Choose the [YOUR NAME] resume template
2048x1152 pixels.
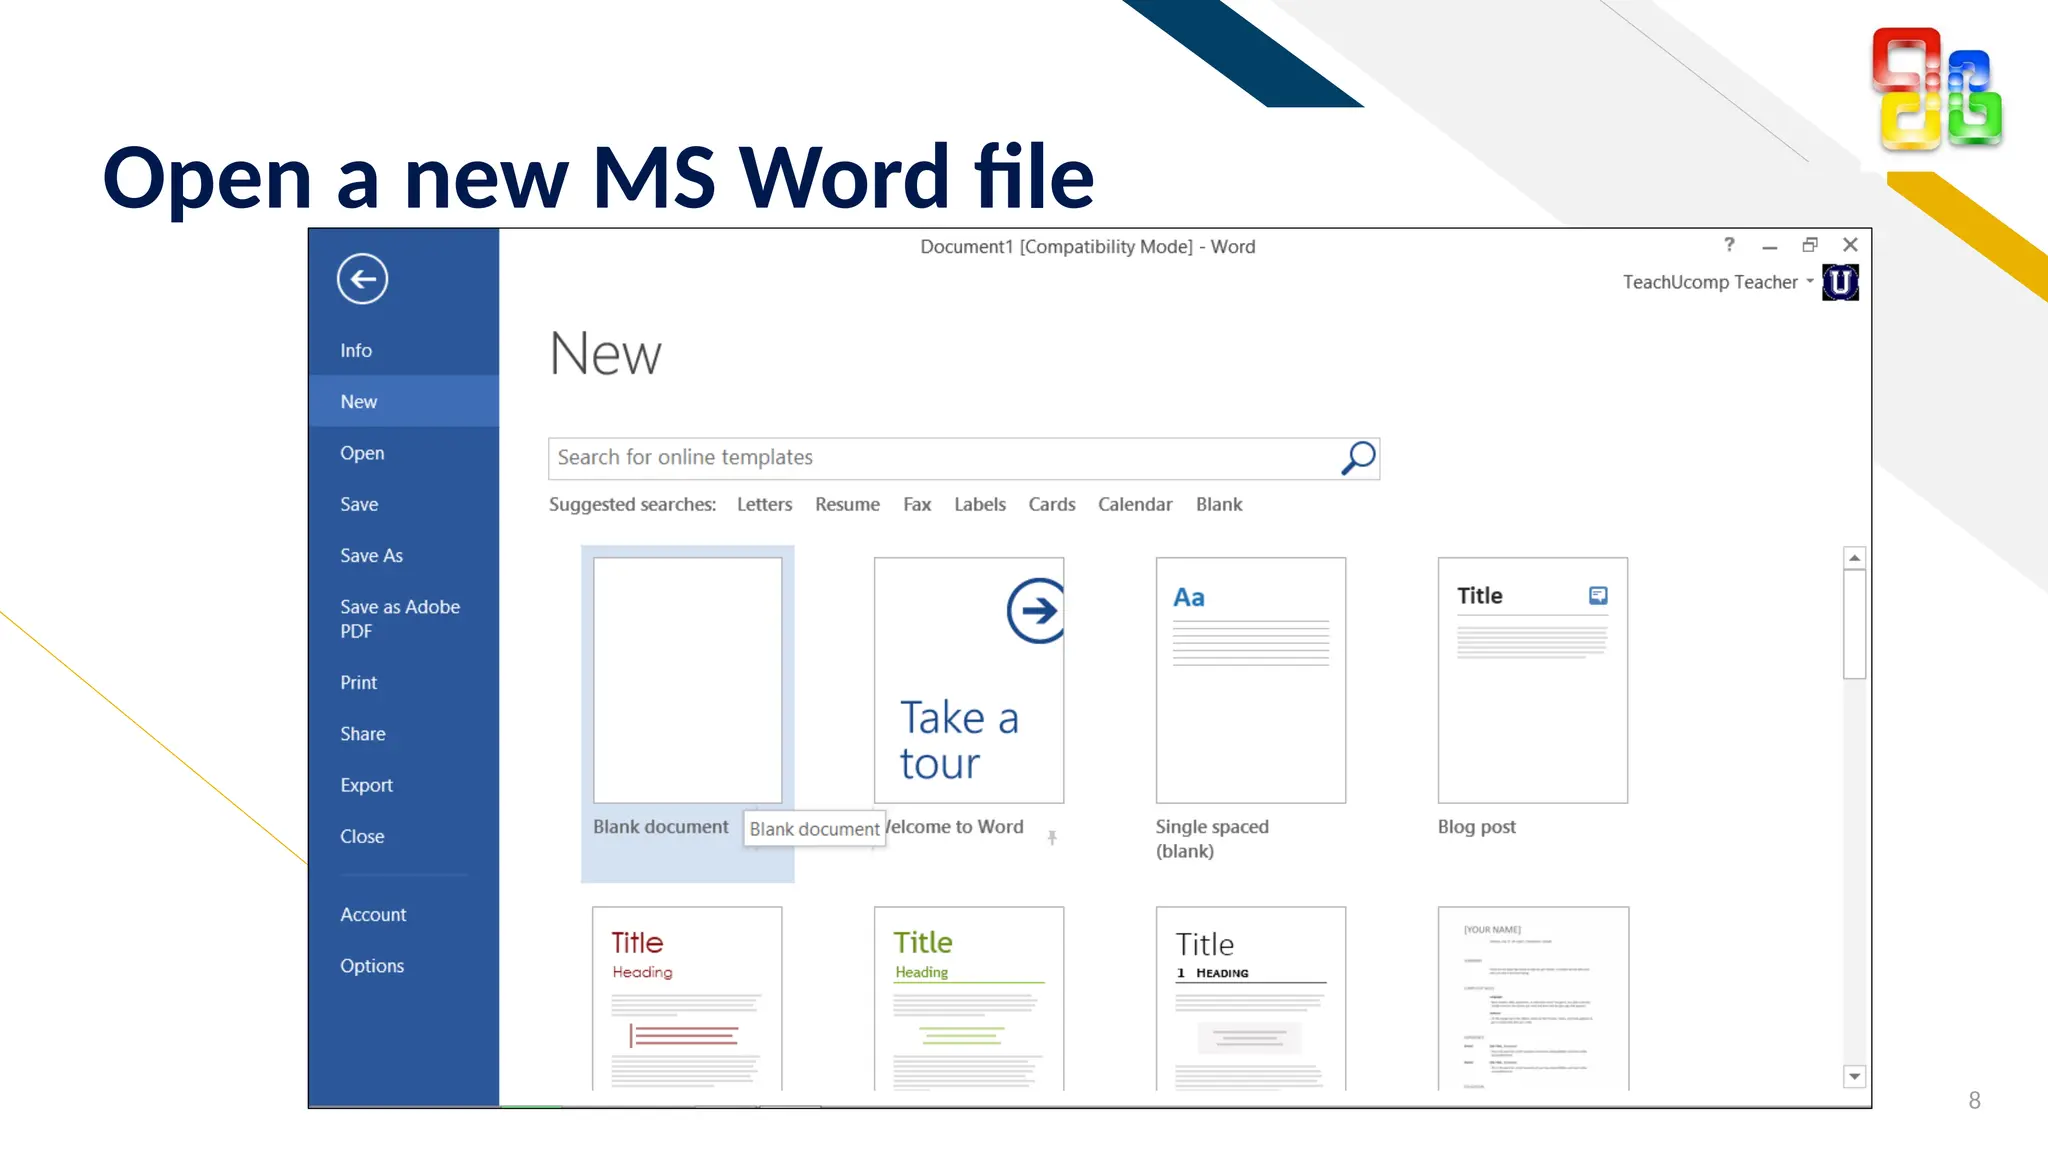point(1533,998)
